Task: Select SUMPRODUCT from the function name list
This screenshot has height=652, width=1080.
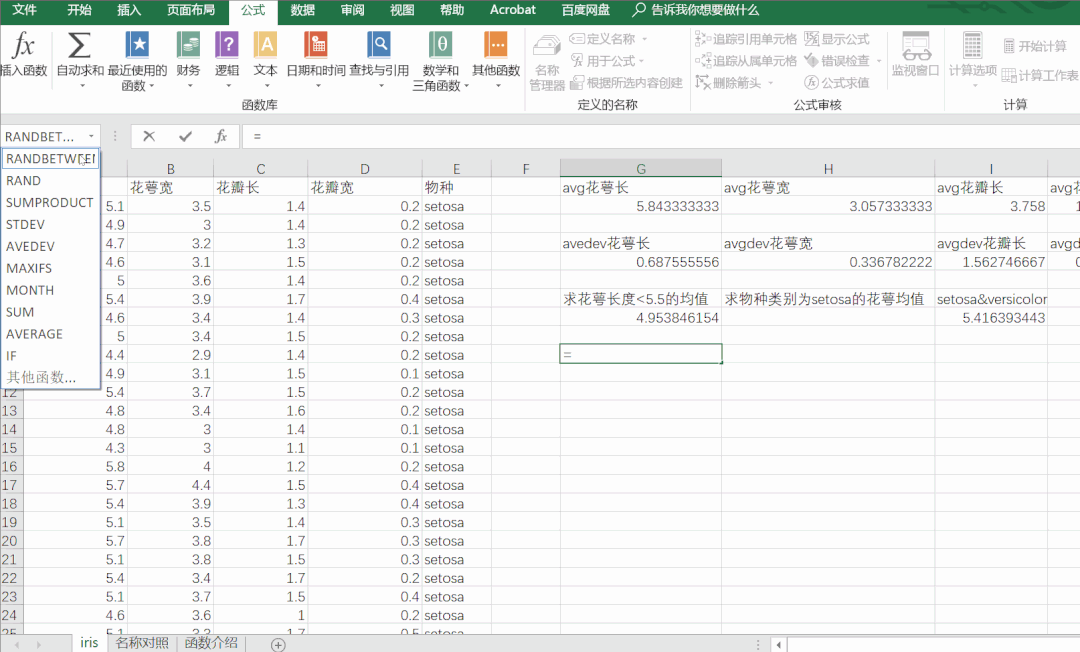Action: pyautogui.click(x=48, y=202)
